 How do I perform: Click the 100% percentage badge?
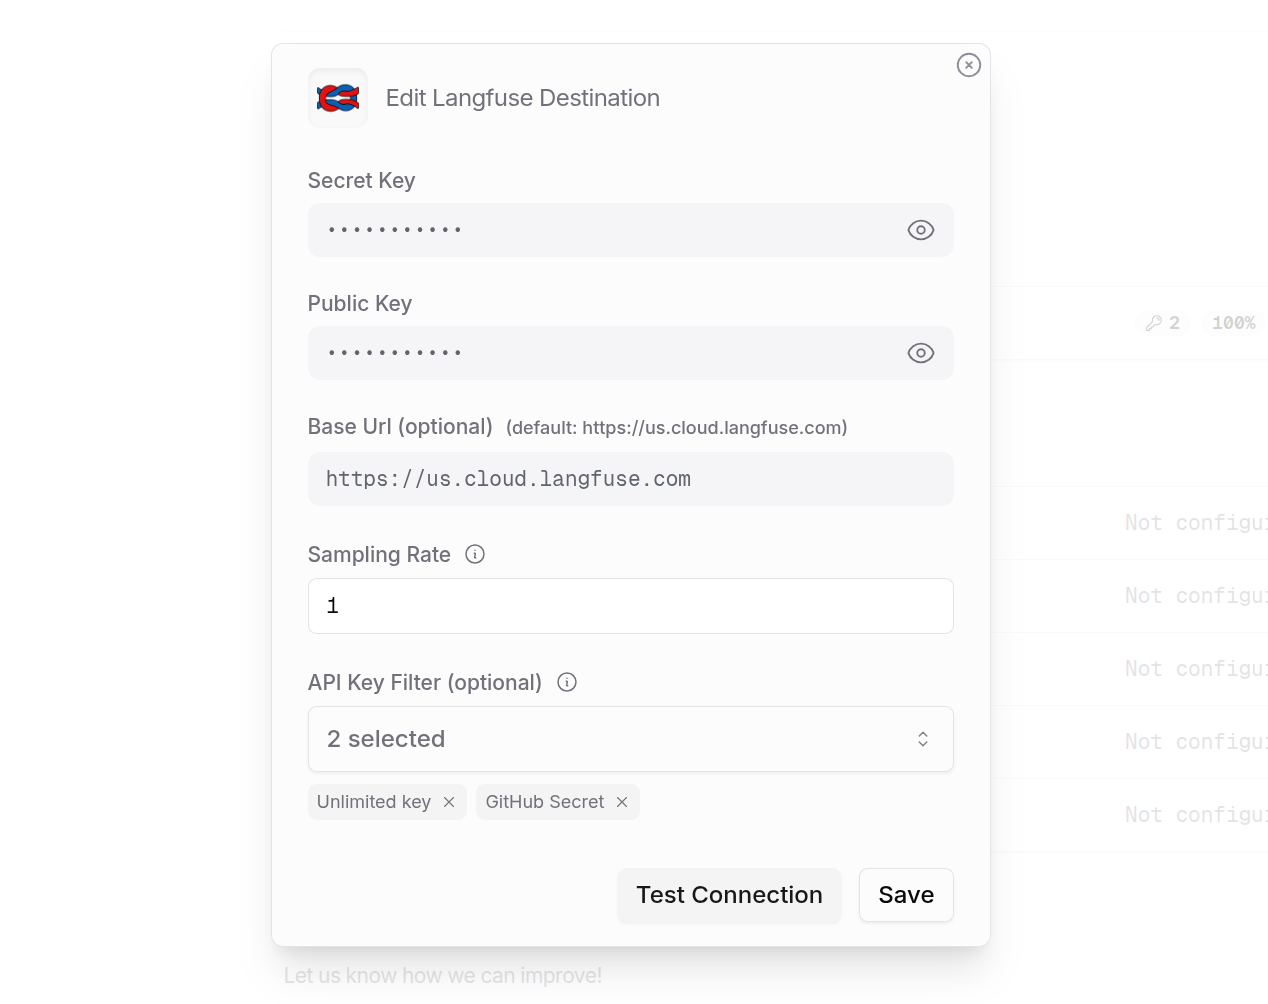click(x=1233, y=323)
